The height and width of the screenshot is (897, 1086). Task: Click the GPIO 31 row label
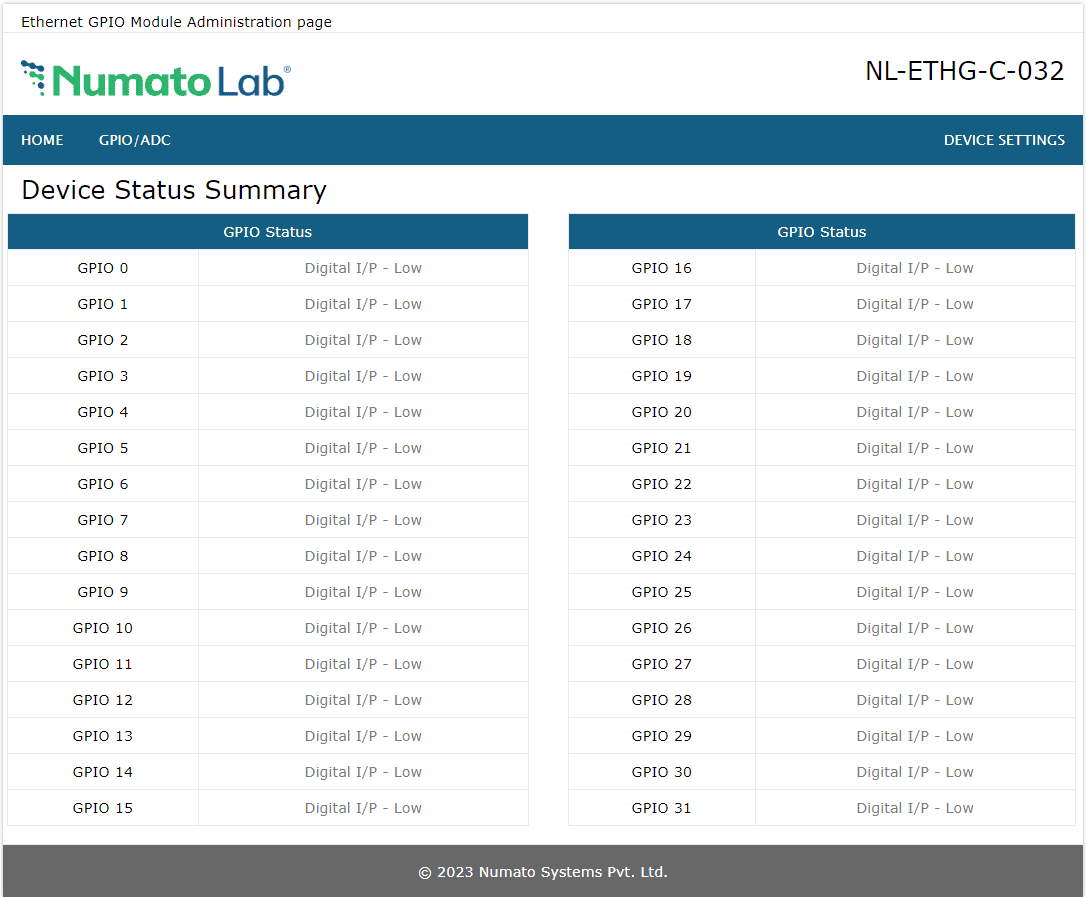pyautogui.click(x=661, y=808)
